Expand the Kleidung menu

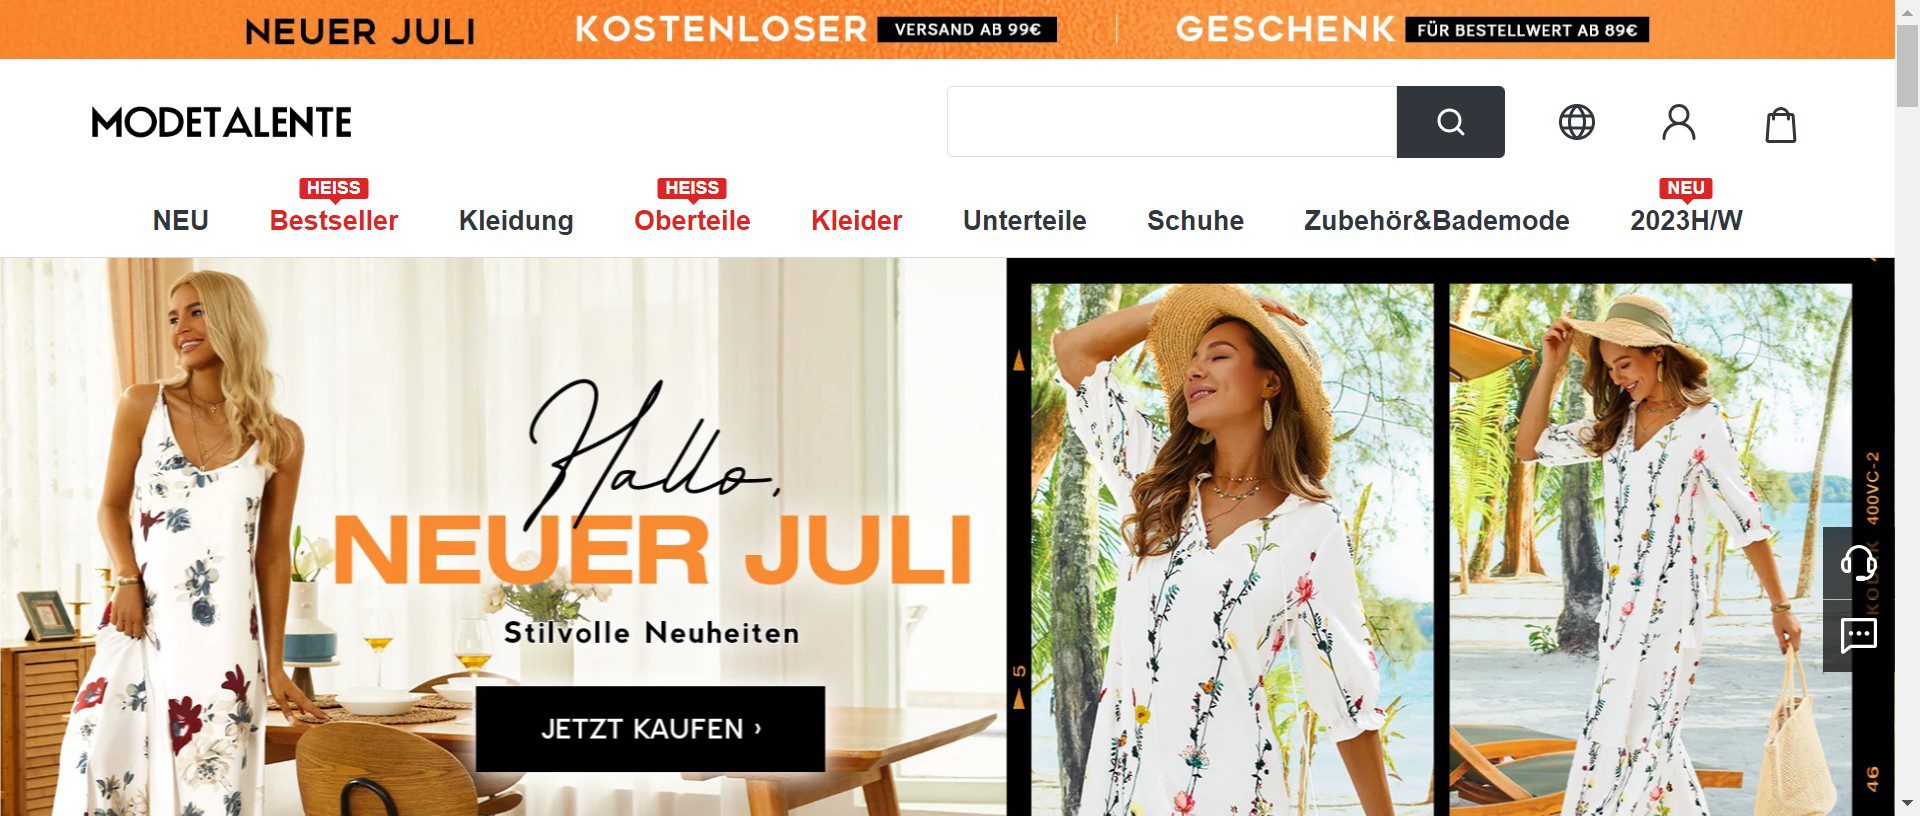point(516,220)
